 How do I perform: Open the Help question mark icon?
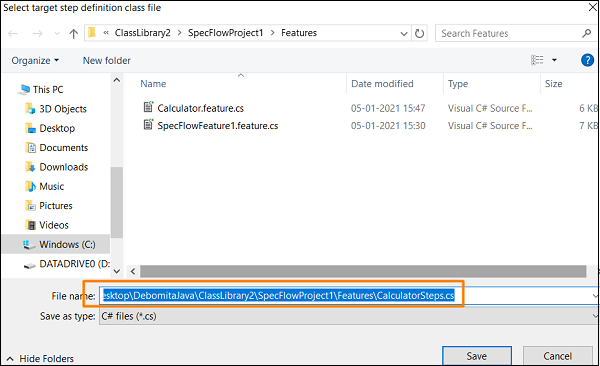pyautogui.click(x=587, y=60)
